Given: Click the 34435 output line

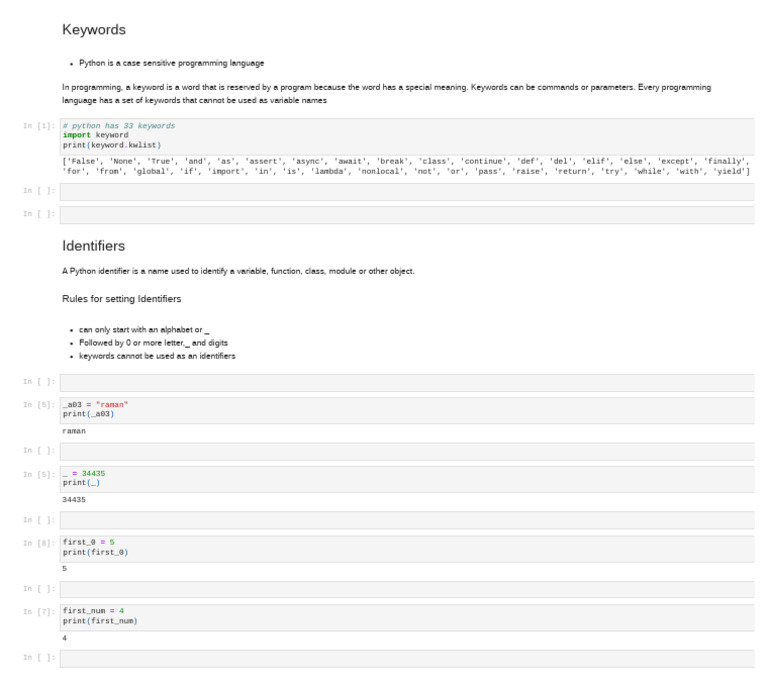Looking at the screenshot, I should click(74, 499).
